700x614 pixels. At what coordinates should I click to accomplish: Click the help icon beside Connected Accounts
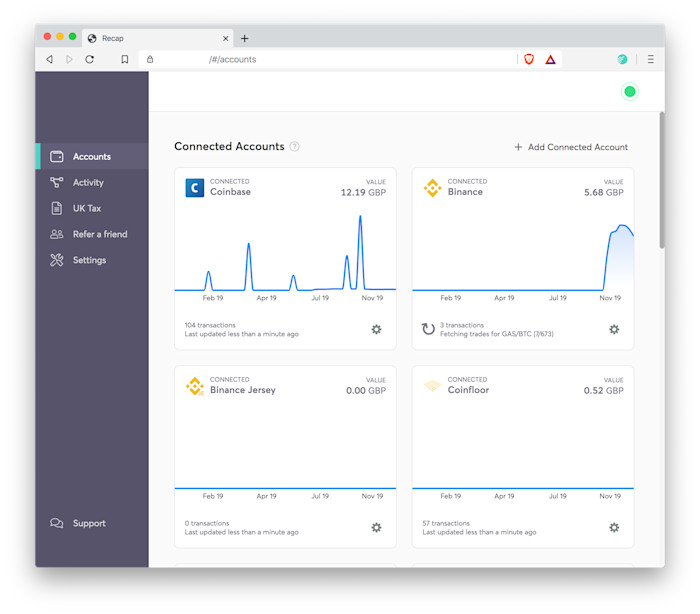click(295, 146)
